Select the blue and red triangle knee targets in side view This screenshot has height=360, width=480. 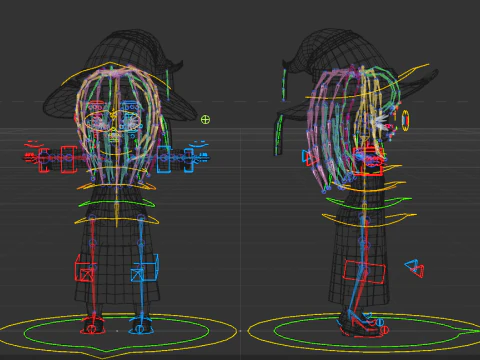point(414,268)
